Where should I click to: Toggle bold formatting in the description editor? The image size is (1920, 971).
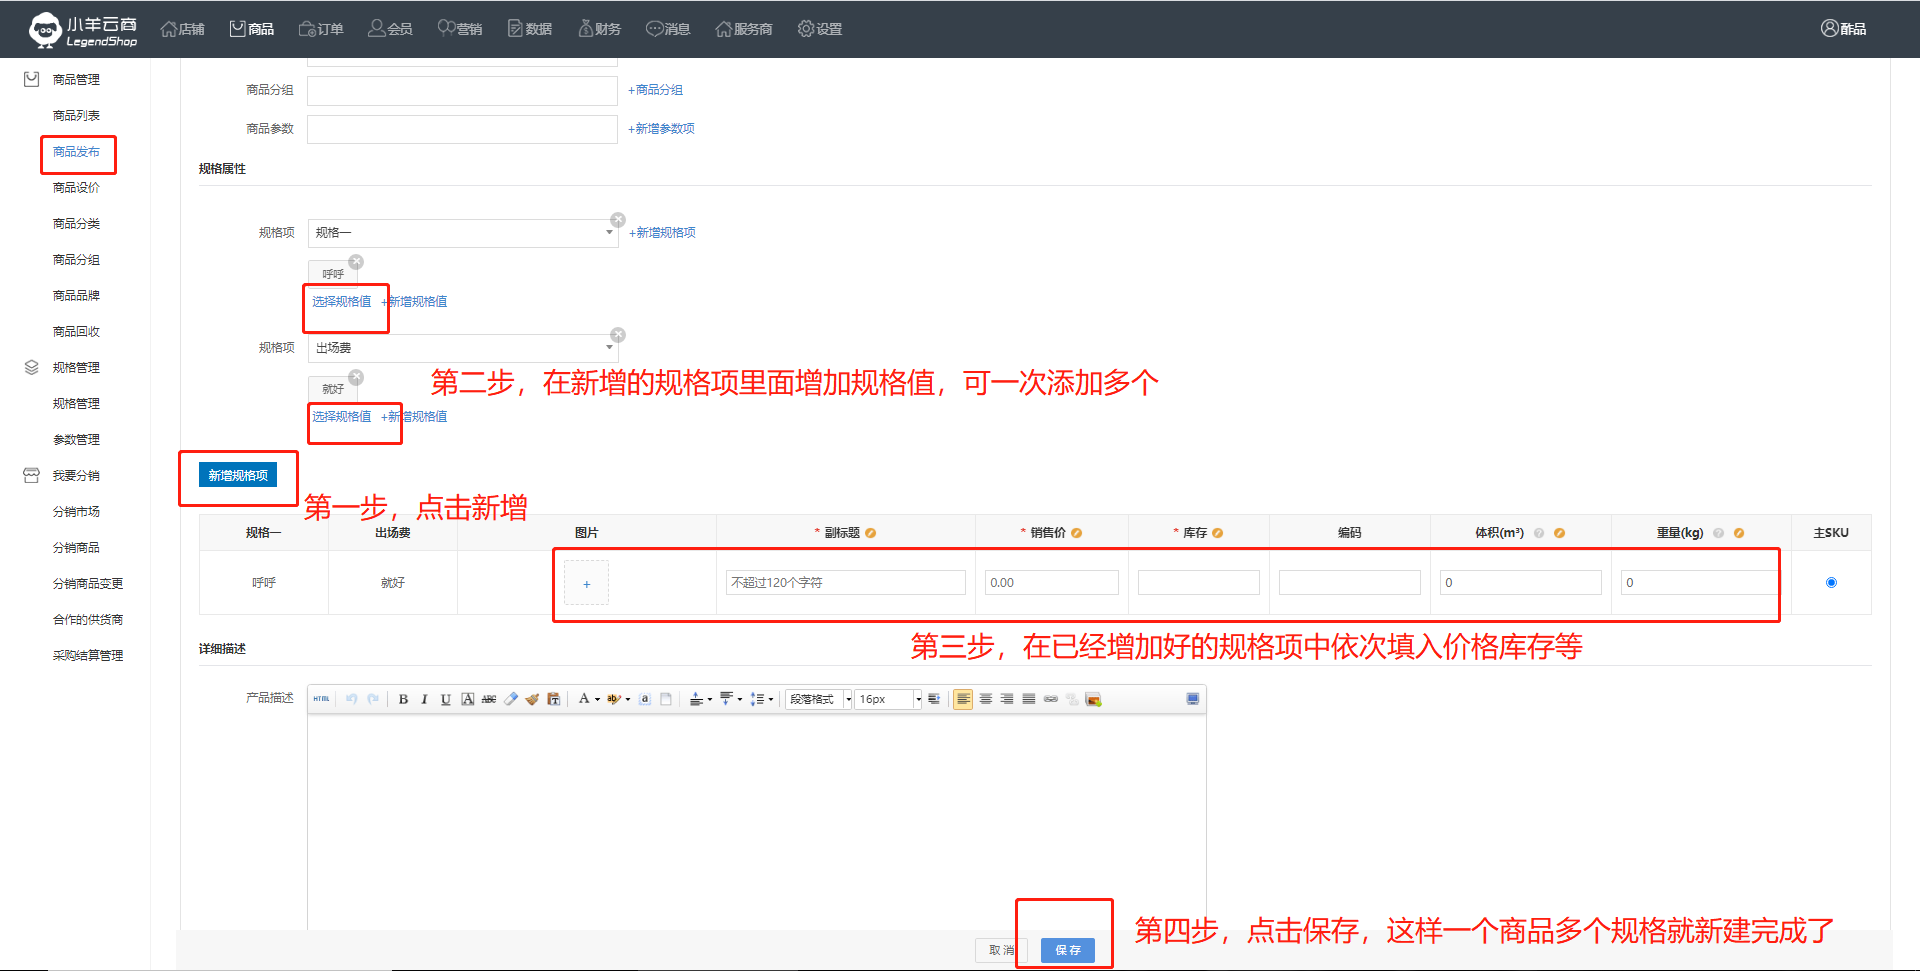pyautogui.click(x=403, y=699)
